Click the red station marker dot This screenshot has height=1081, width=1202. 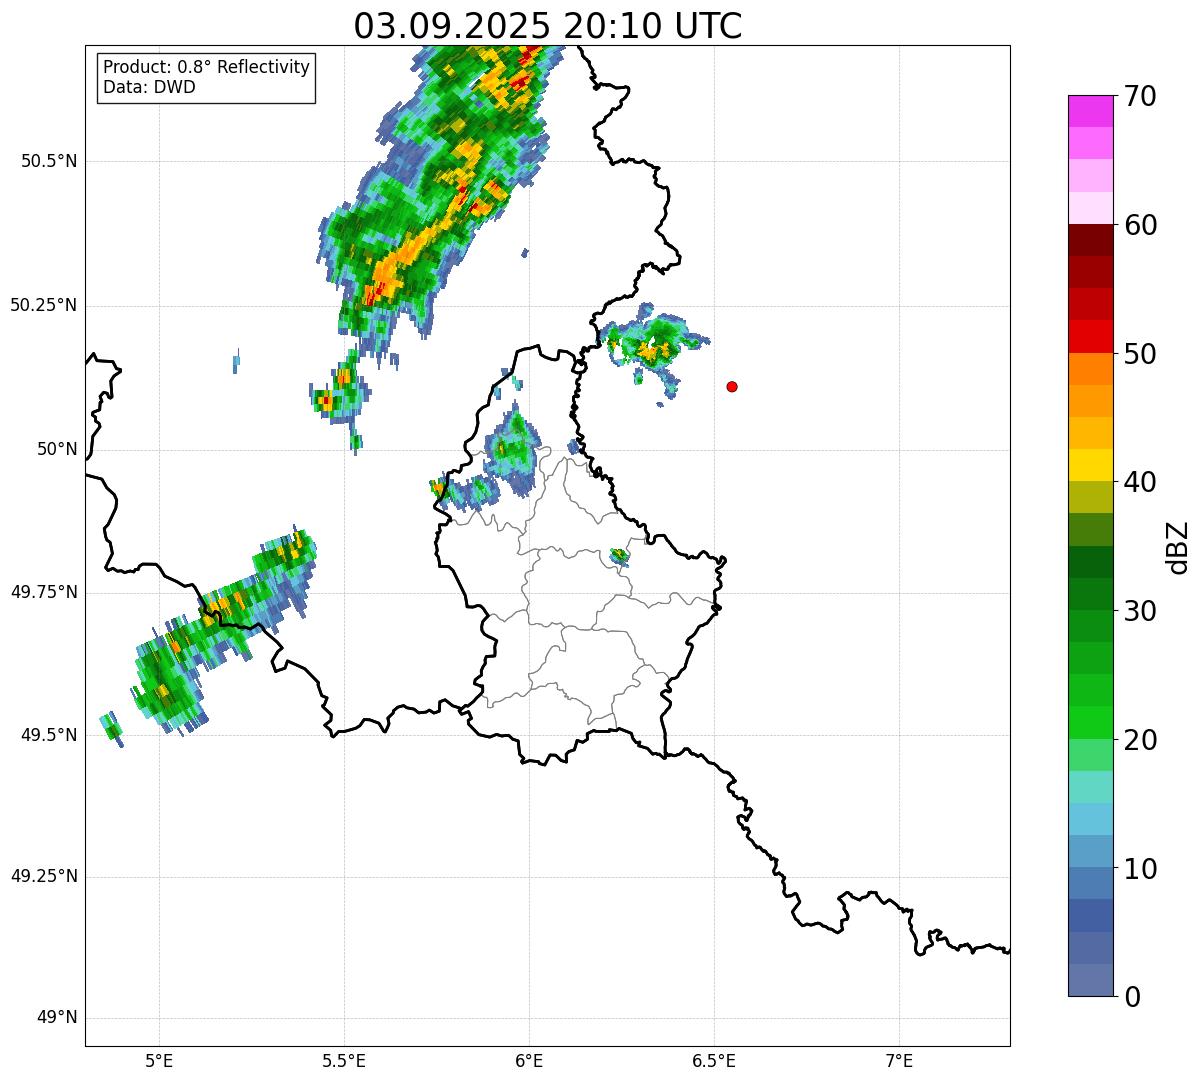coord(732,386)
